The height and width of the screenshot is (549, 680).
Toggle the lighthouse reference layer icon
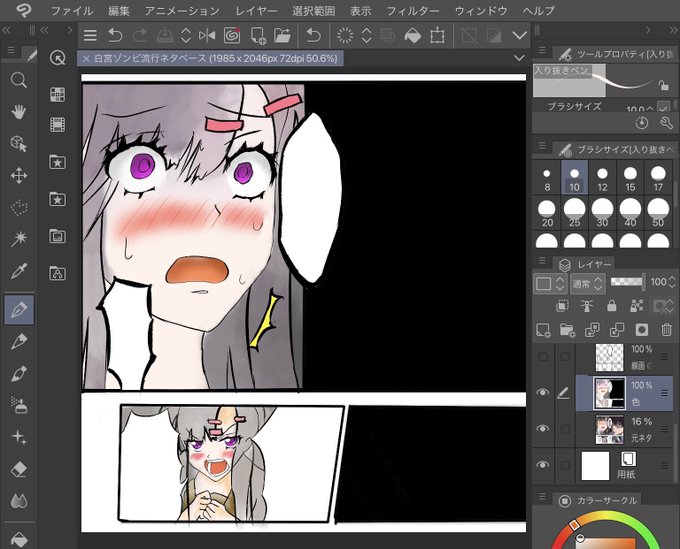587,306
